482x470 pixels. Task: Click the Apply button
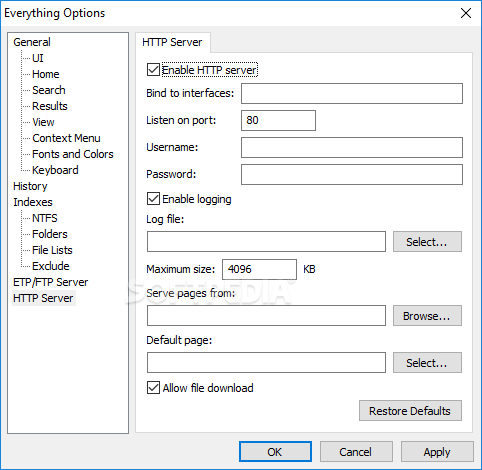click(437, 452)
